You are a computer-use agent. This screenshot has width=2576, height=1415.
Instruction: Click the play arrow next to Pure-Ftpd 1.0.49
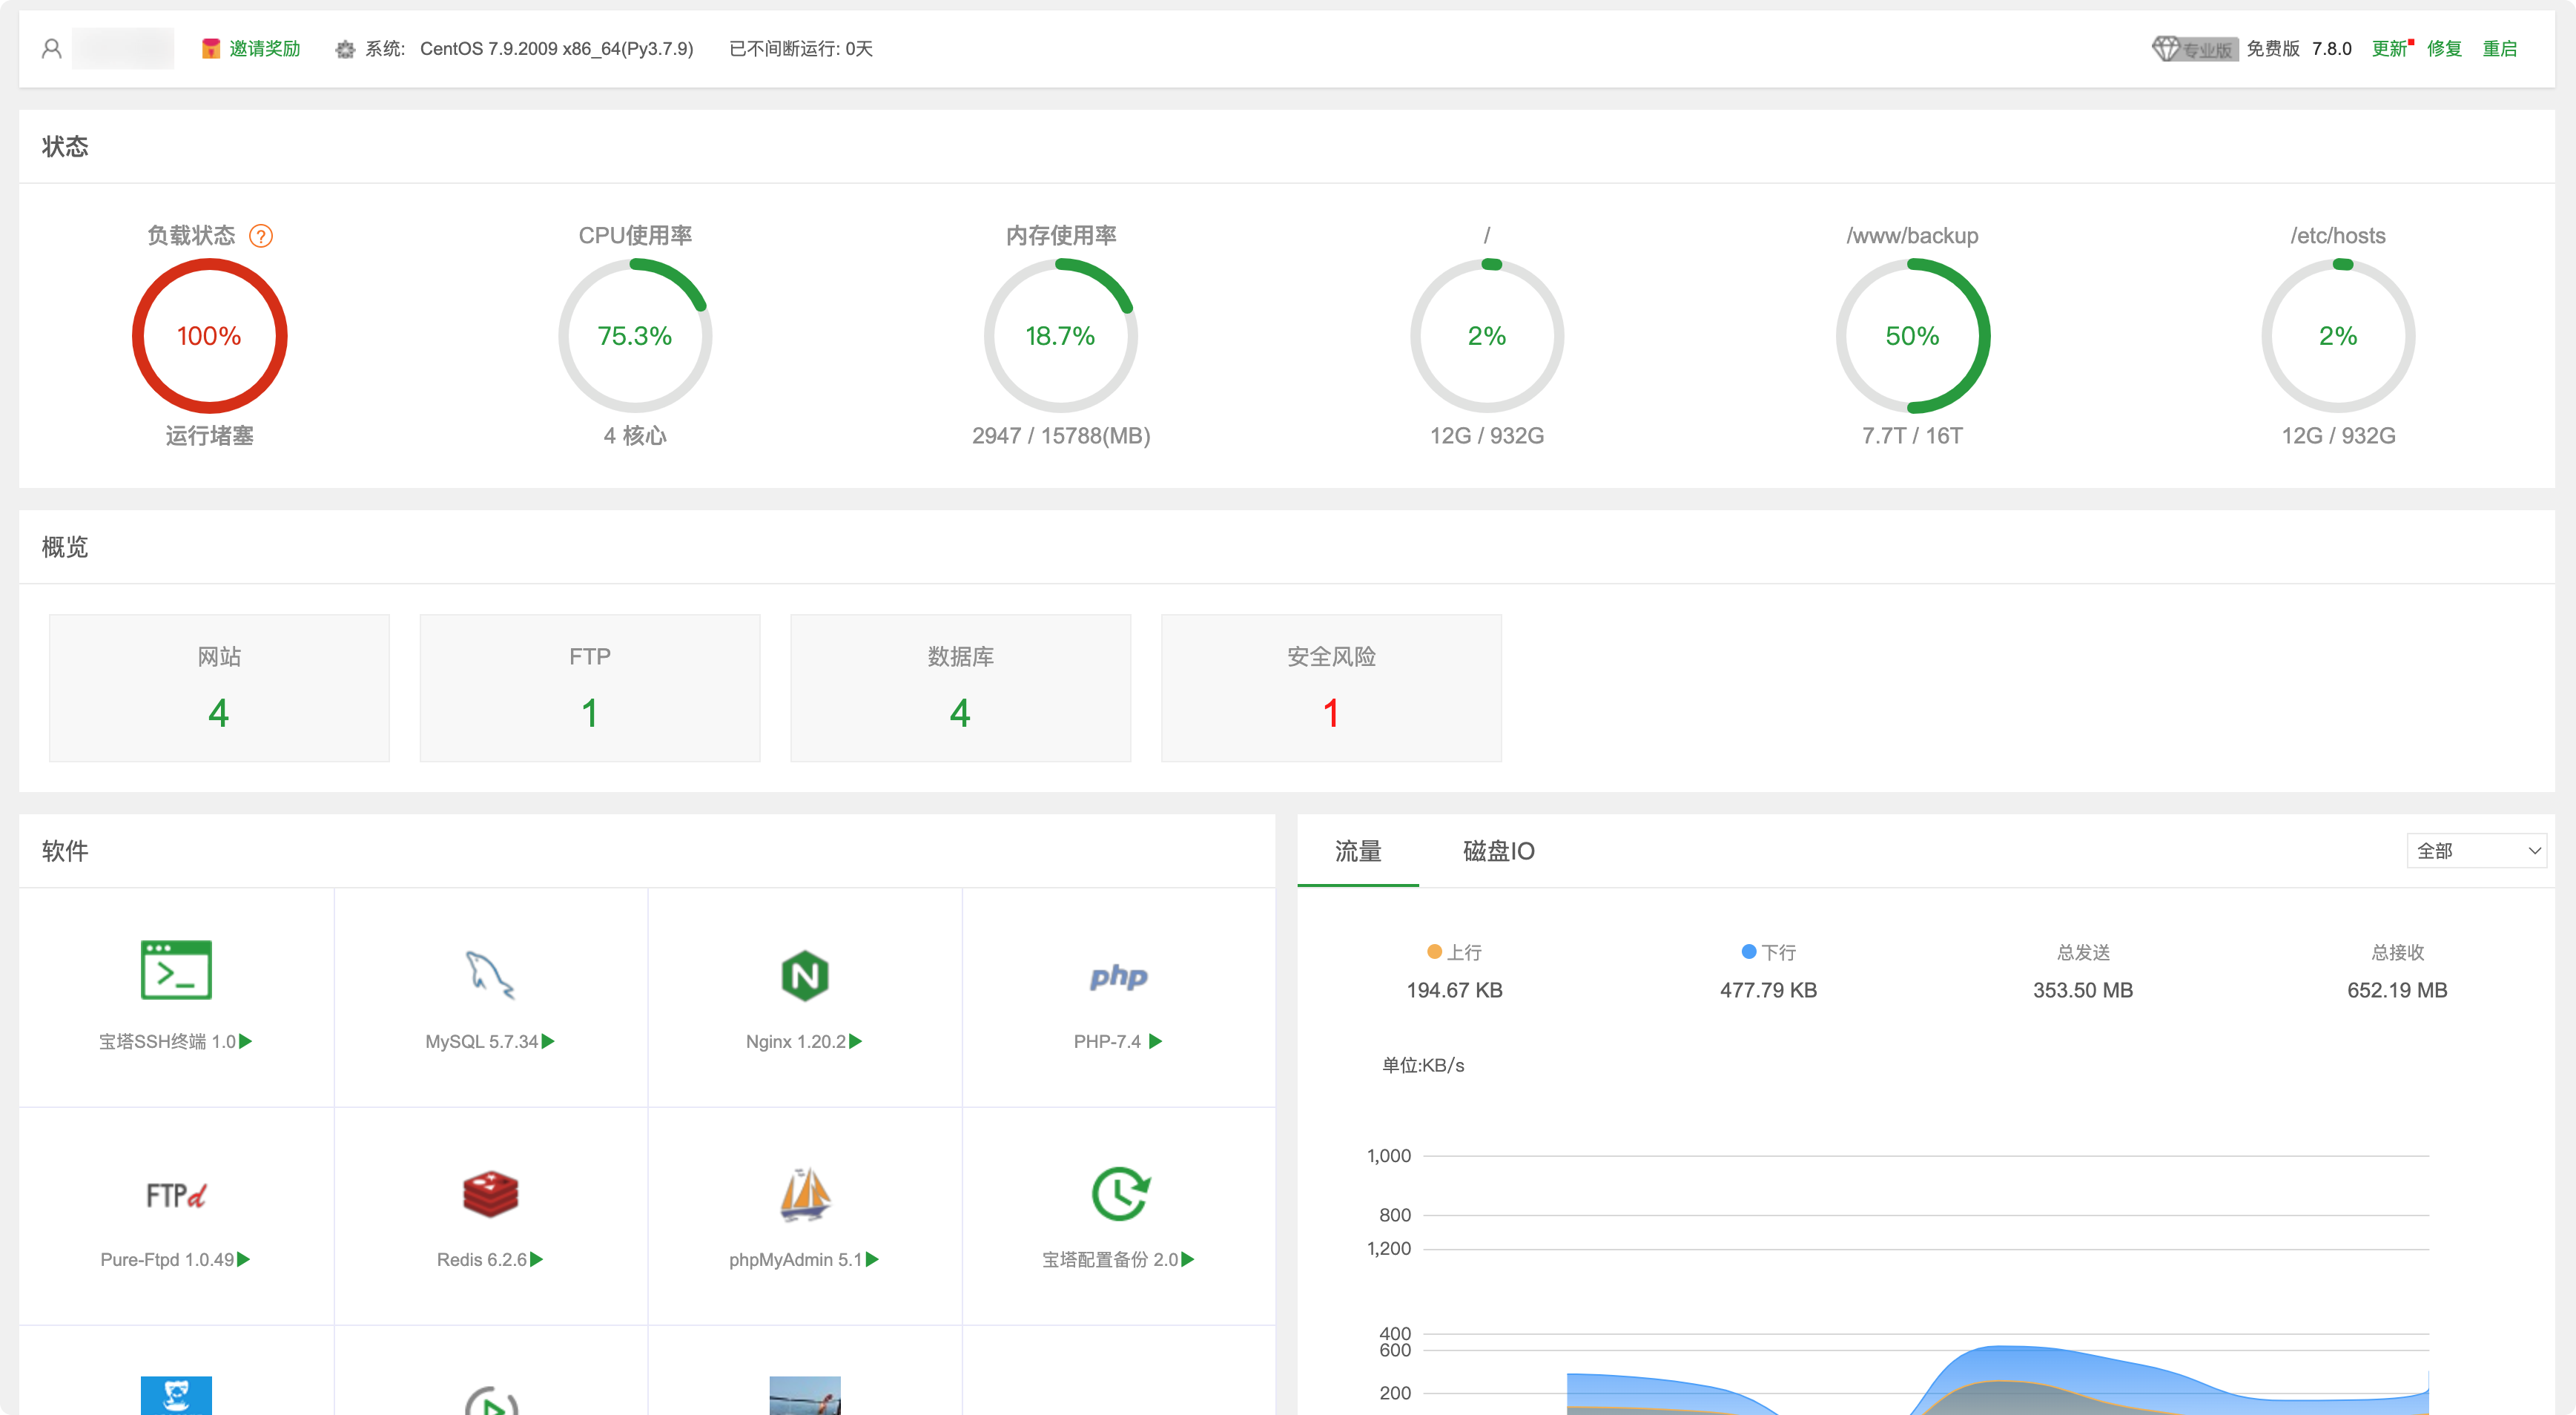tap(243, 1259)
